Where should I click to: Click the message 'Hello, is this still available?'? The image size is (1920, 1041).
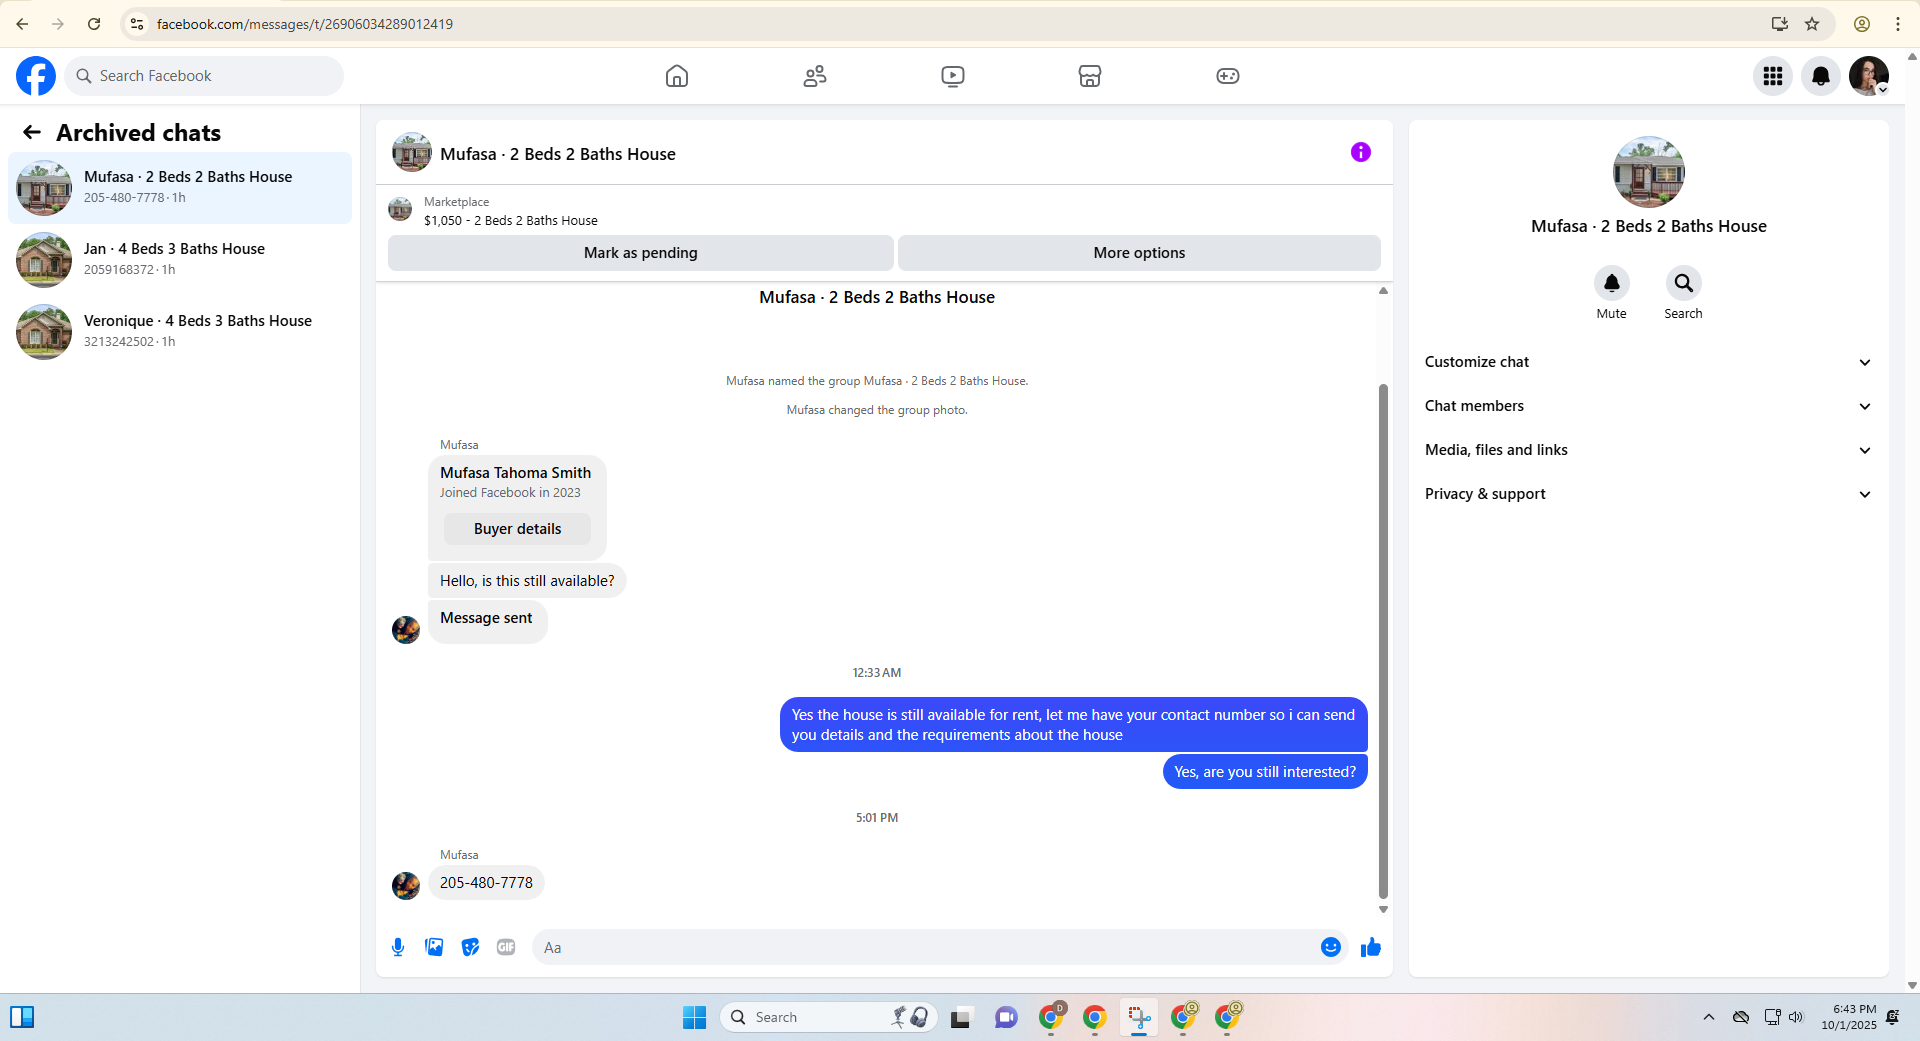pos(527,581)
